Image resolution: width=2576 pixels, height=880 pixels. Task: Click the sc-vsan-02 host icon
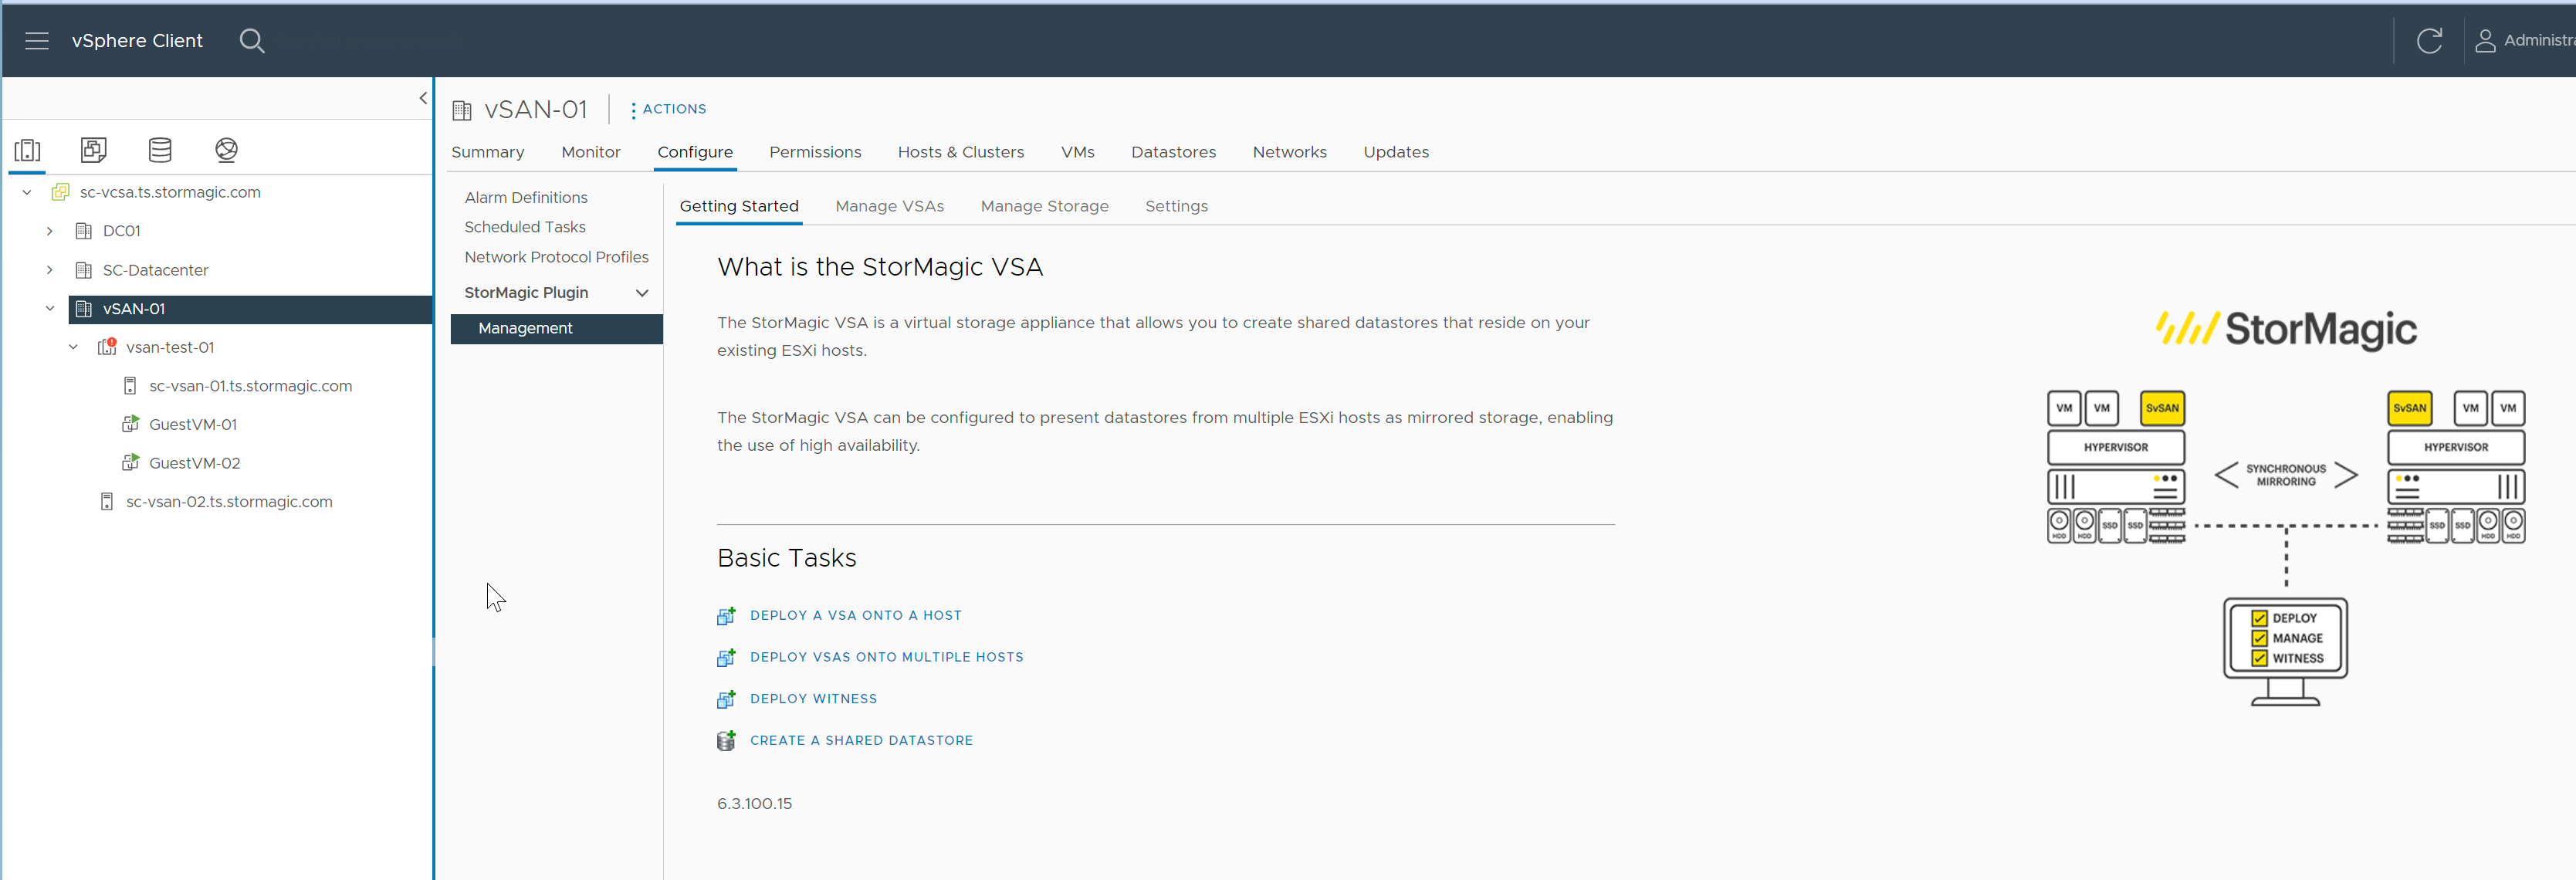tap(107, 501)
